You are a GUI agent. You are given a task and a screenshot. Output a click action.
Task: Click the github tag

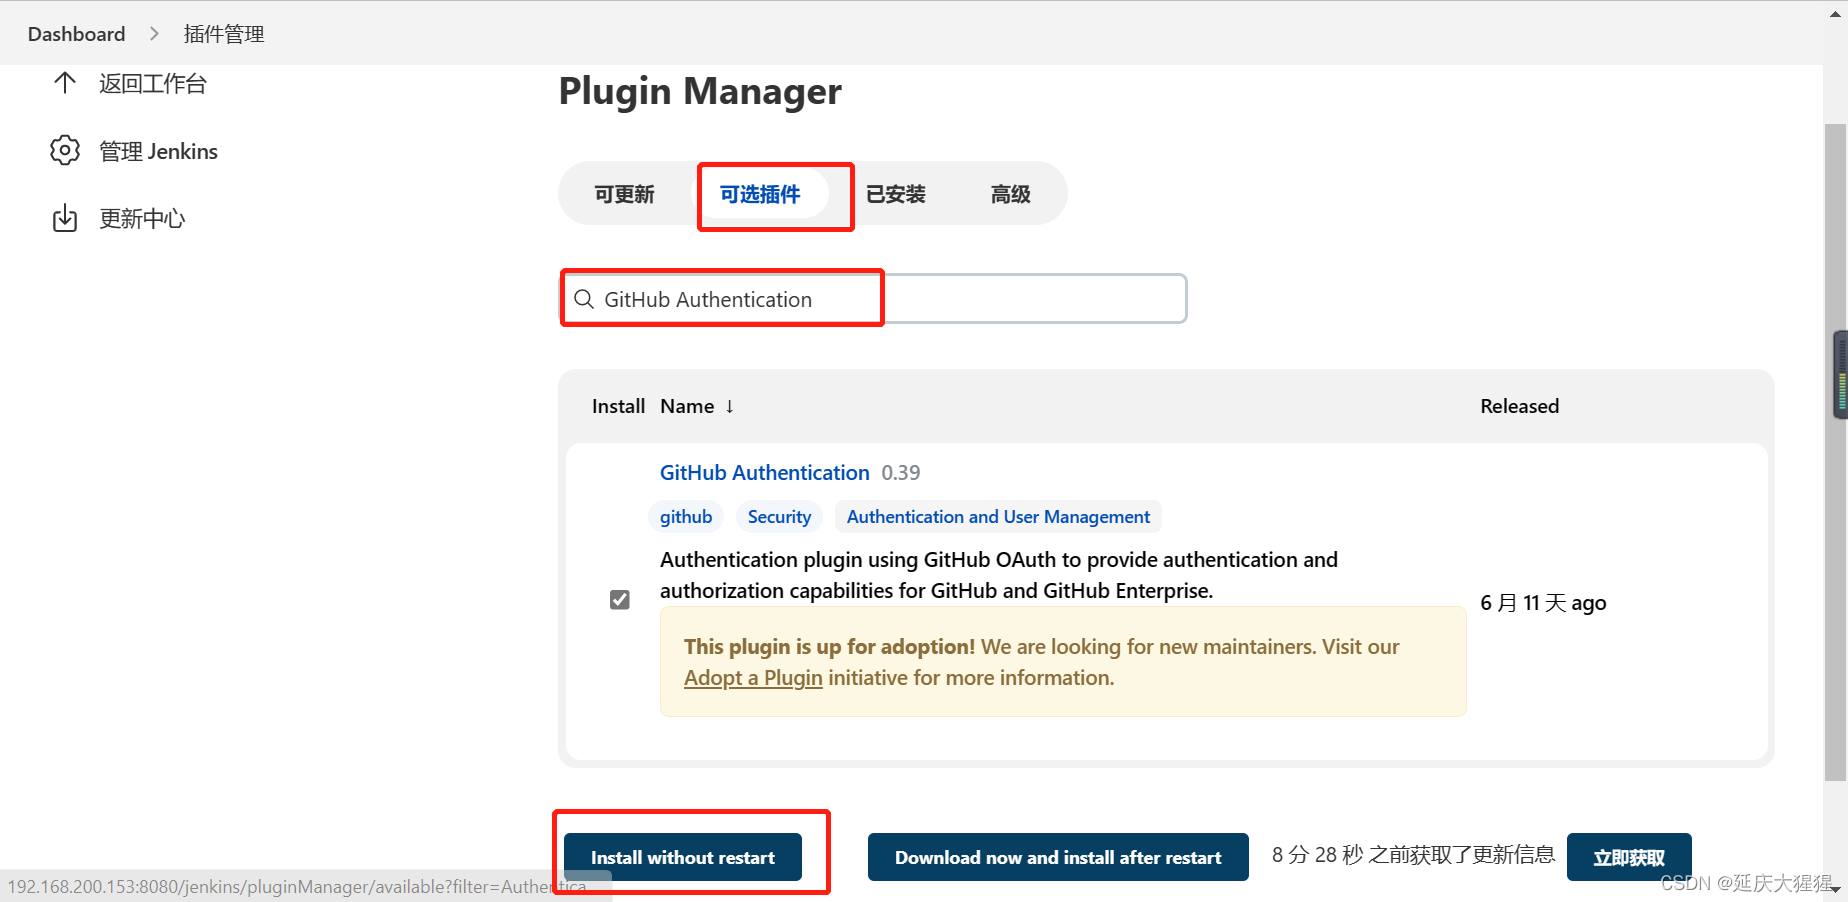686,517
